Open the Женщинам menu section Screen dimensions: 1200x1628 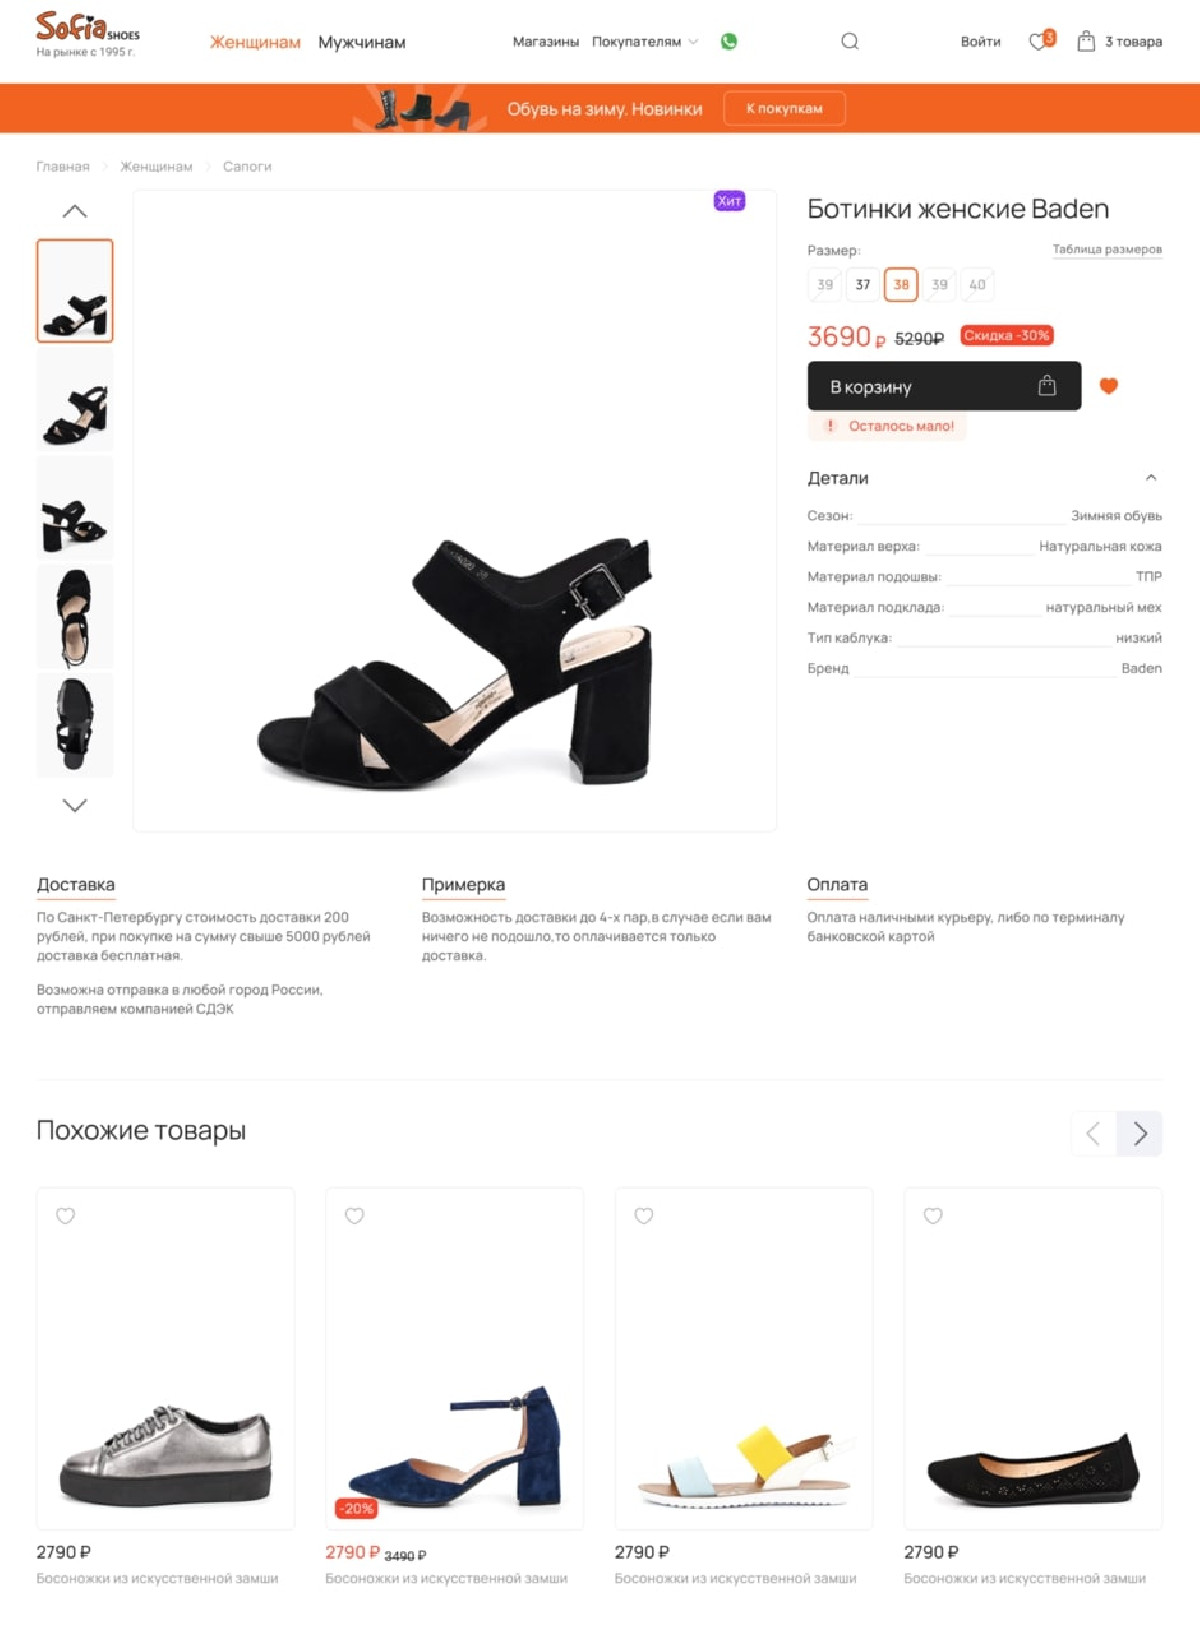255,42
